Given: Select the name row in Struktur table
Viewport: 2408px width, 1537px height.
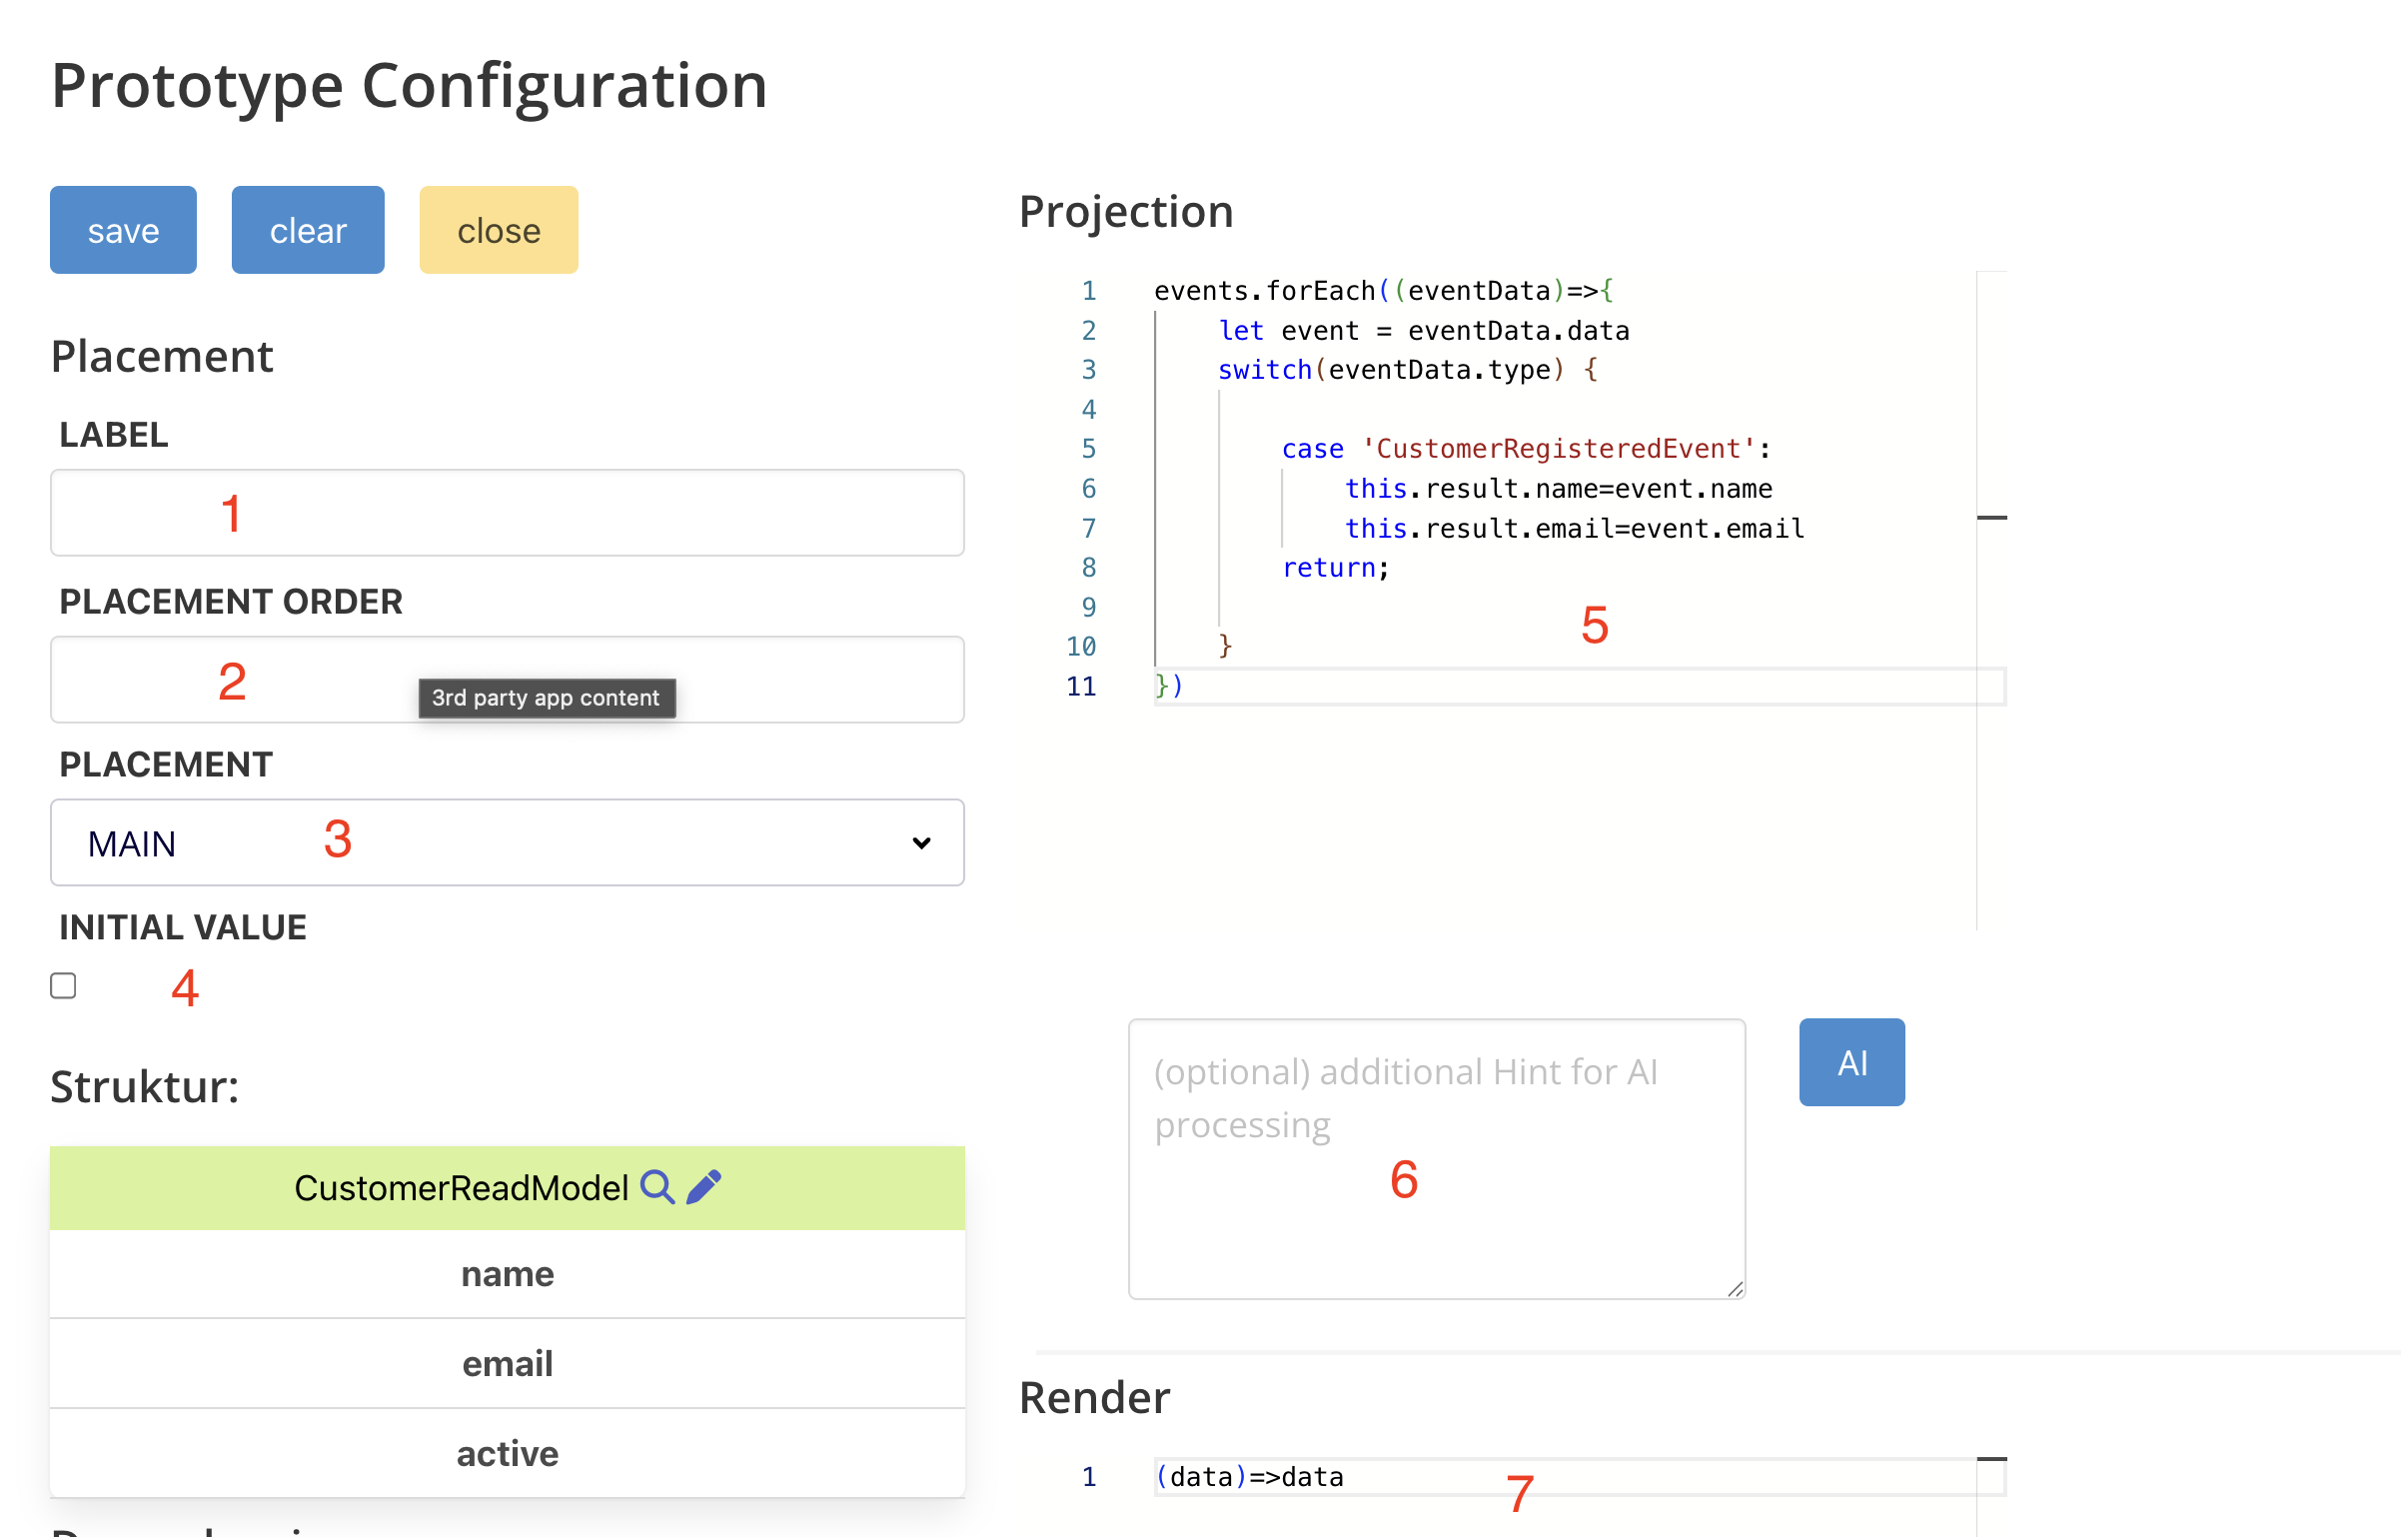Looking at the screenshot, I should point(506,1274).
